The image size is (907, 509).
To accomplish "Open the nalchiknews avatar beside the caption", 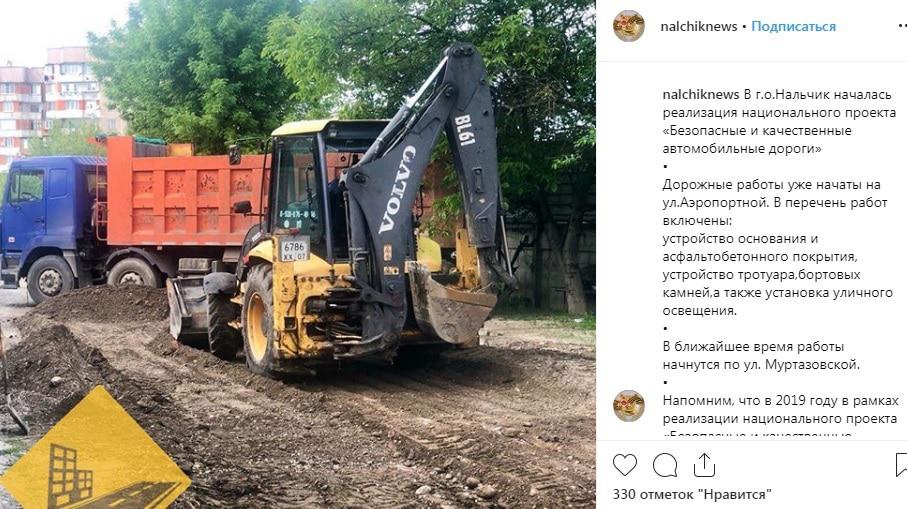I will [629, 405].
